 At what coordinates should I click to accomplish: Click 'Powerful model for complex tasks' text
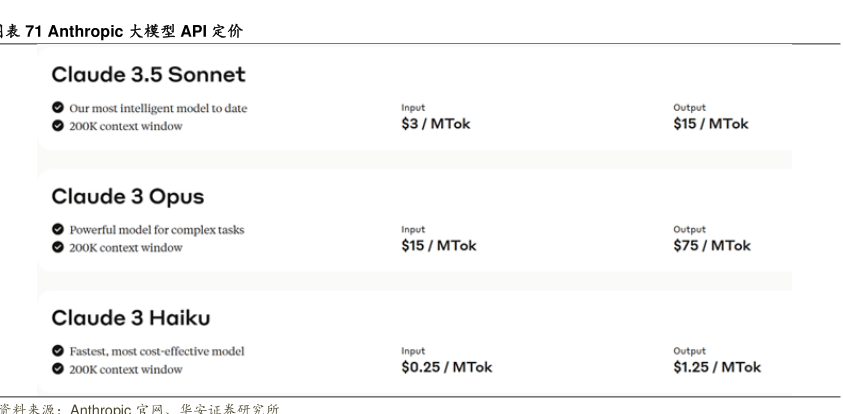coord(156,230)
